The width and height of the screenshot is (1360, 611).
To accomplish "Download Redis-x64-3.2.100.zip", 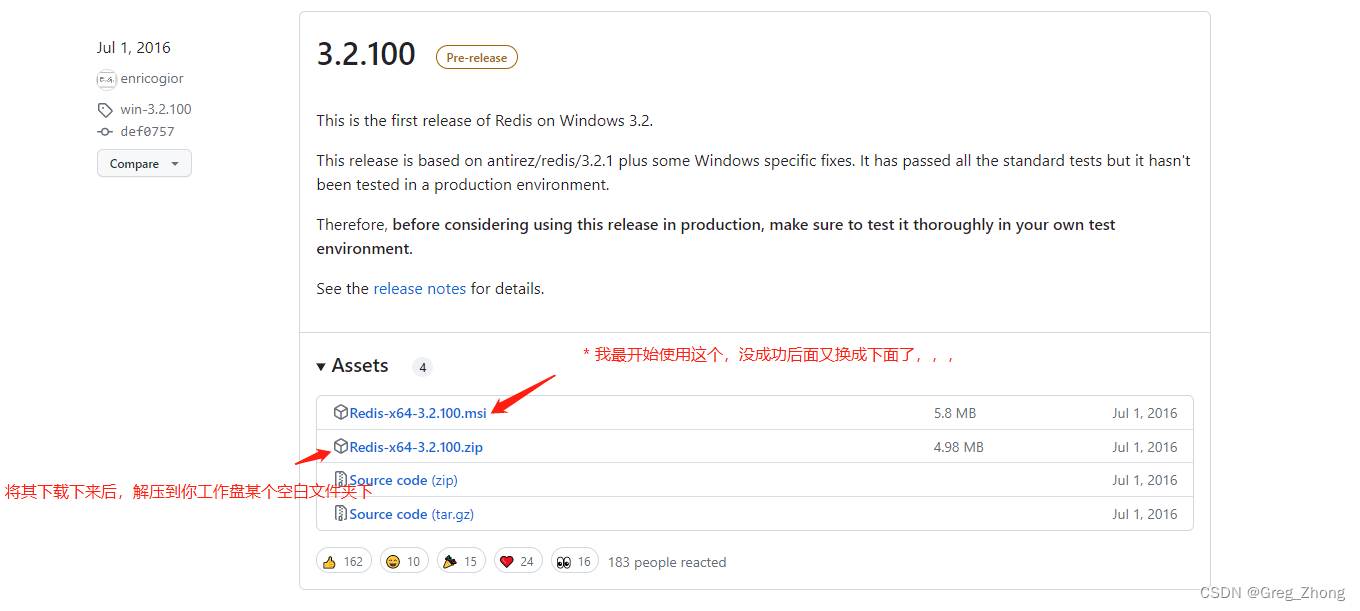I will click(416, 447).
